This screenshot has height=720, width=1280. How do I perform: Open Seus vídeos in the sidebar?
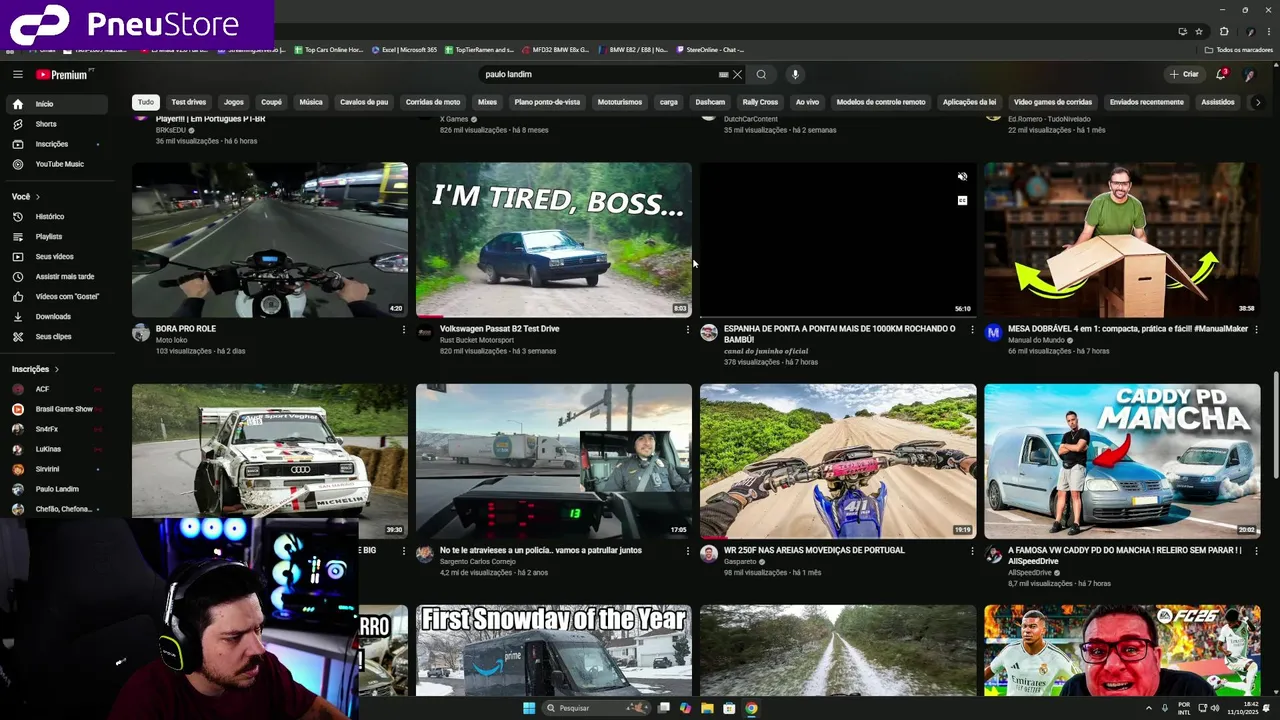[58, 256]
